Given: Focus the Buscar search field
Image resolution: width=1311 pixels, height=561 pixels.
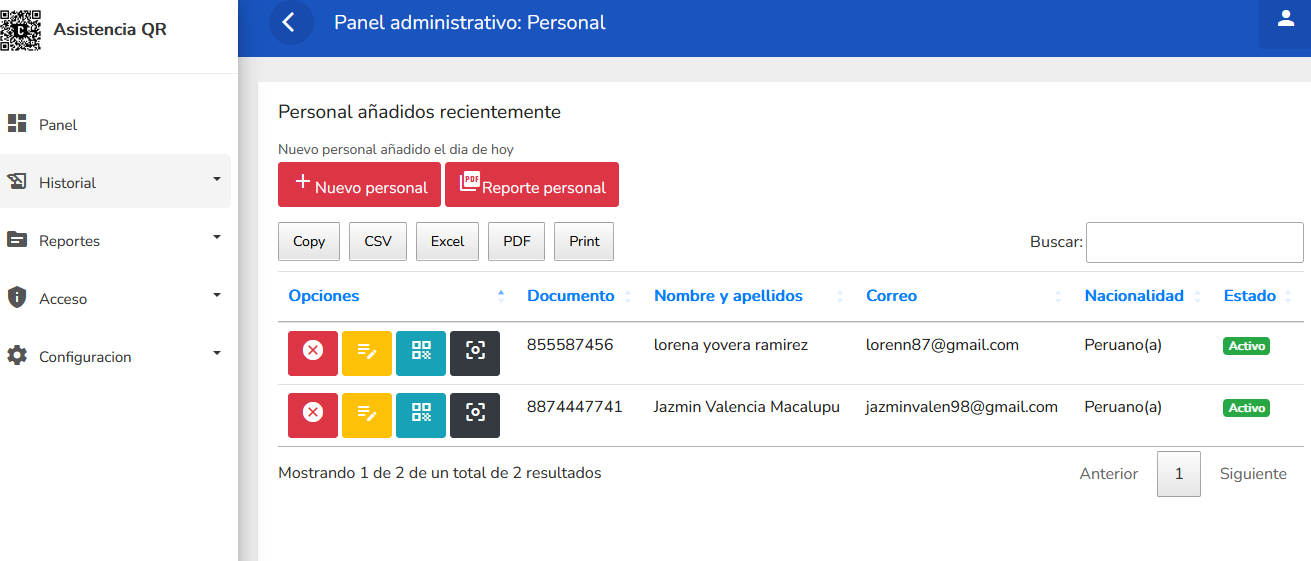Looking at the screenshot, I should (x=1194, y=242).
